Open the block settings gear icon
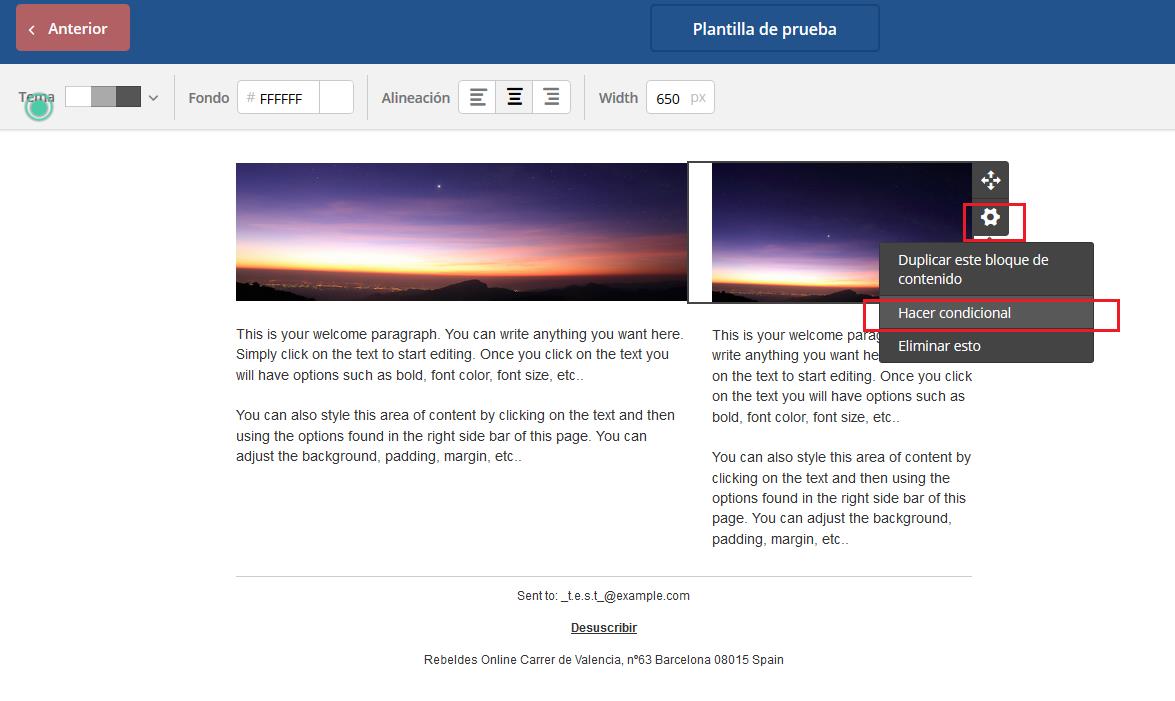 click(990, 217)
